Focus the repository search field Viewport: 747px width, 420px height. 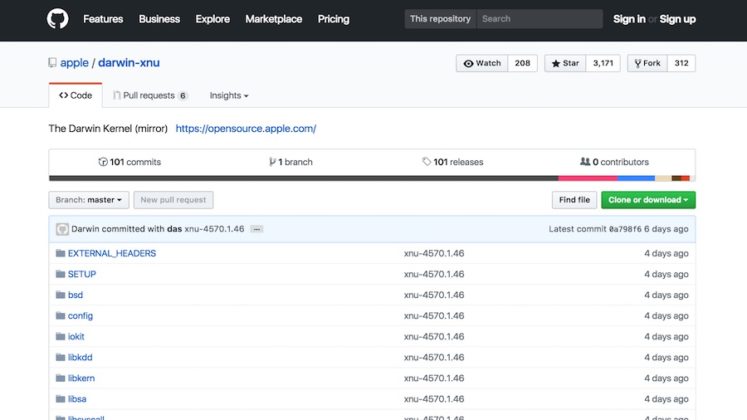[x=538, y=19]
